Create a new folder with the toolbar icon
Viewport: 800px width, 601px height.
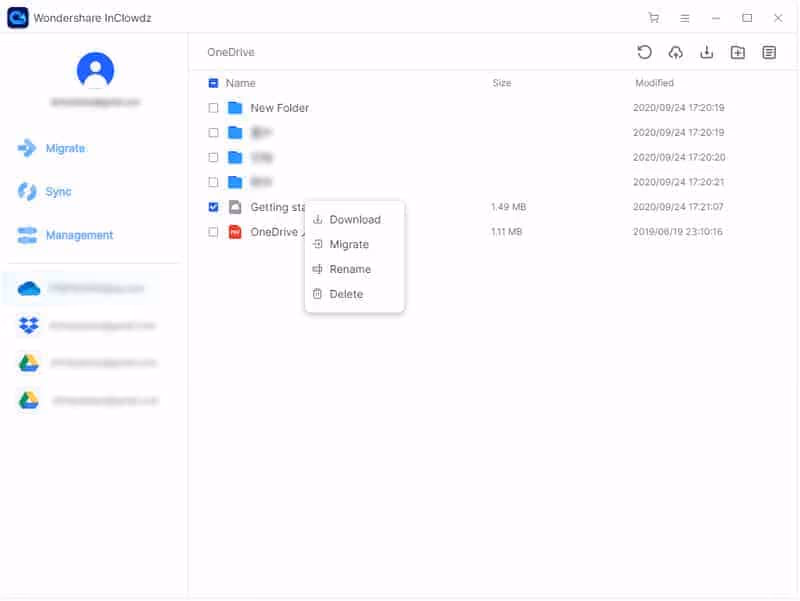pyautogui.click(x=736, y=51)
